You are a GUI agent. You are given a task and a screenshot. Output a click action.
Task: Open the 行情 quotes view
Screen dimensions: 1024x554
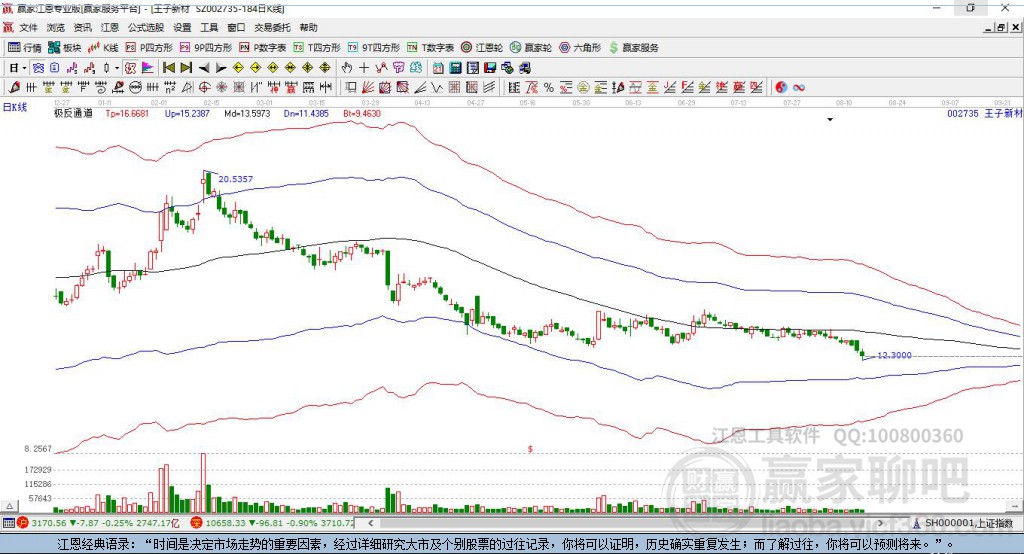tap(25, 48)
